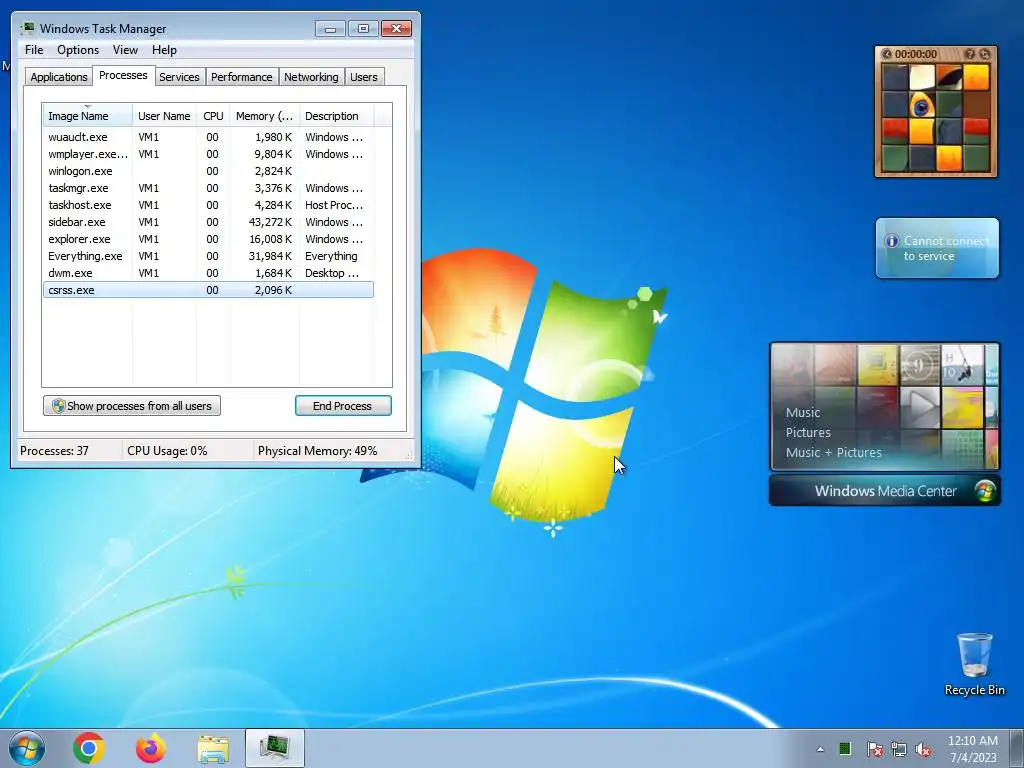The image size is (1024, 768).
Task: Open the View menu
Action: pyautogui.click(x=125, y=50)
